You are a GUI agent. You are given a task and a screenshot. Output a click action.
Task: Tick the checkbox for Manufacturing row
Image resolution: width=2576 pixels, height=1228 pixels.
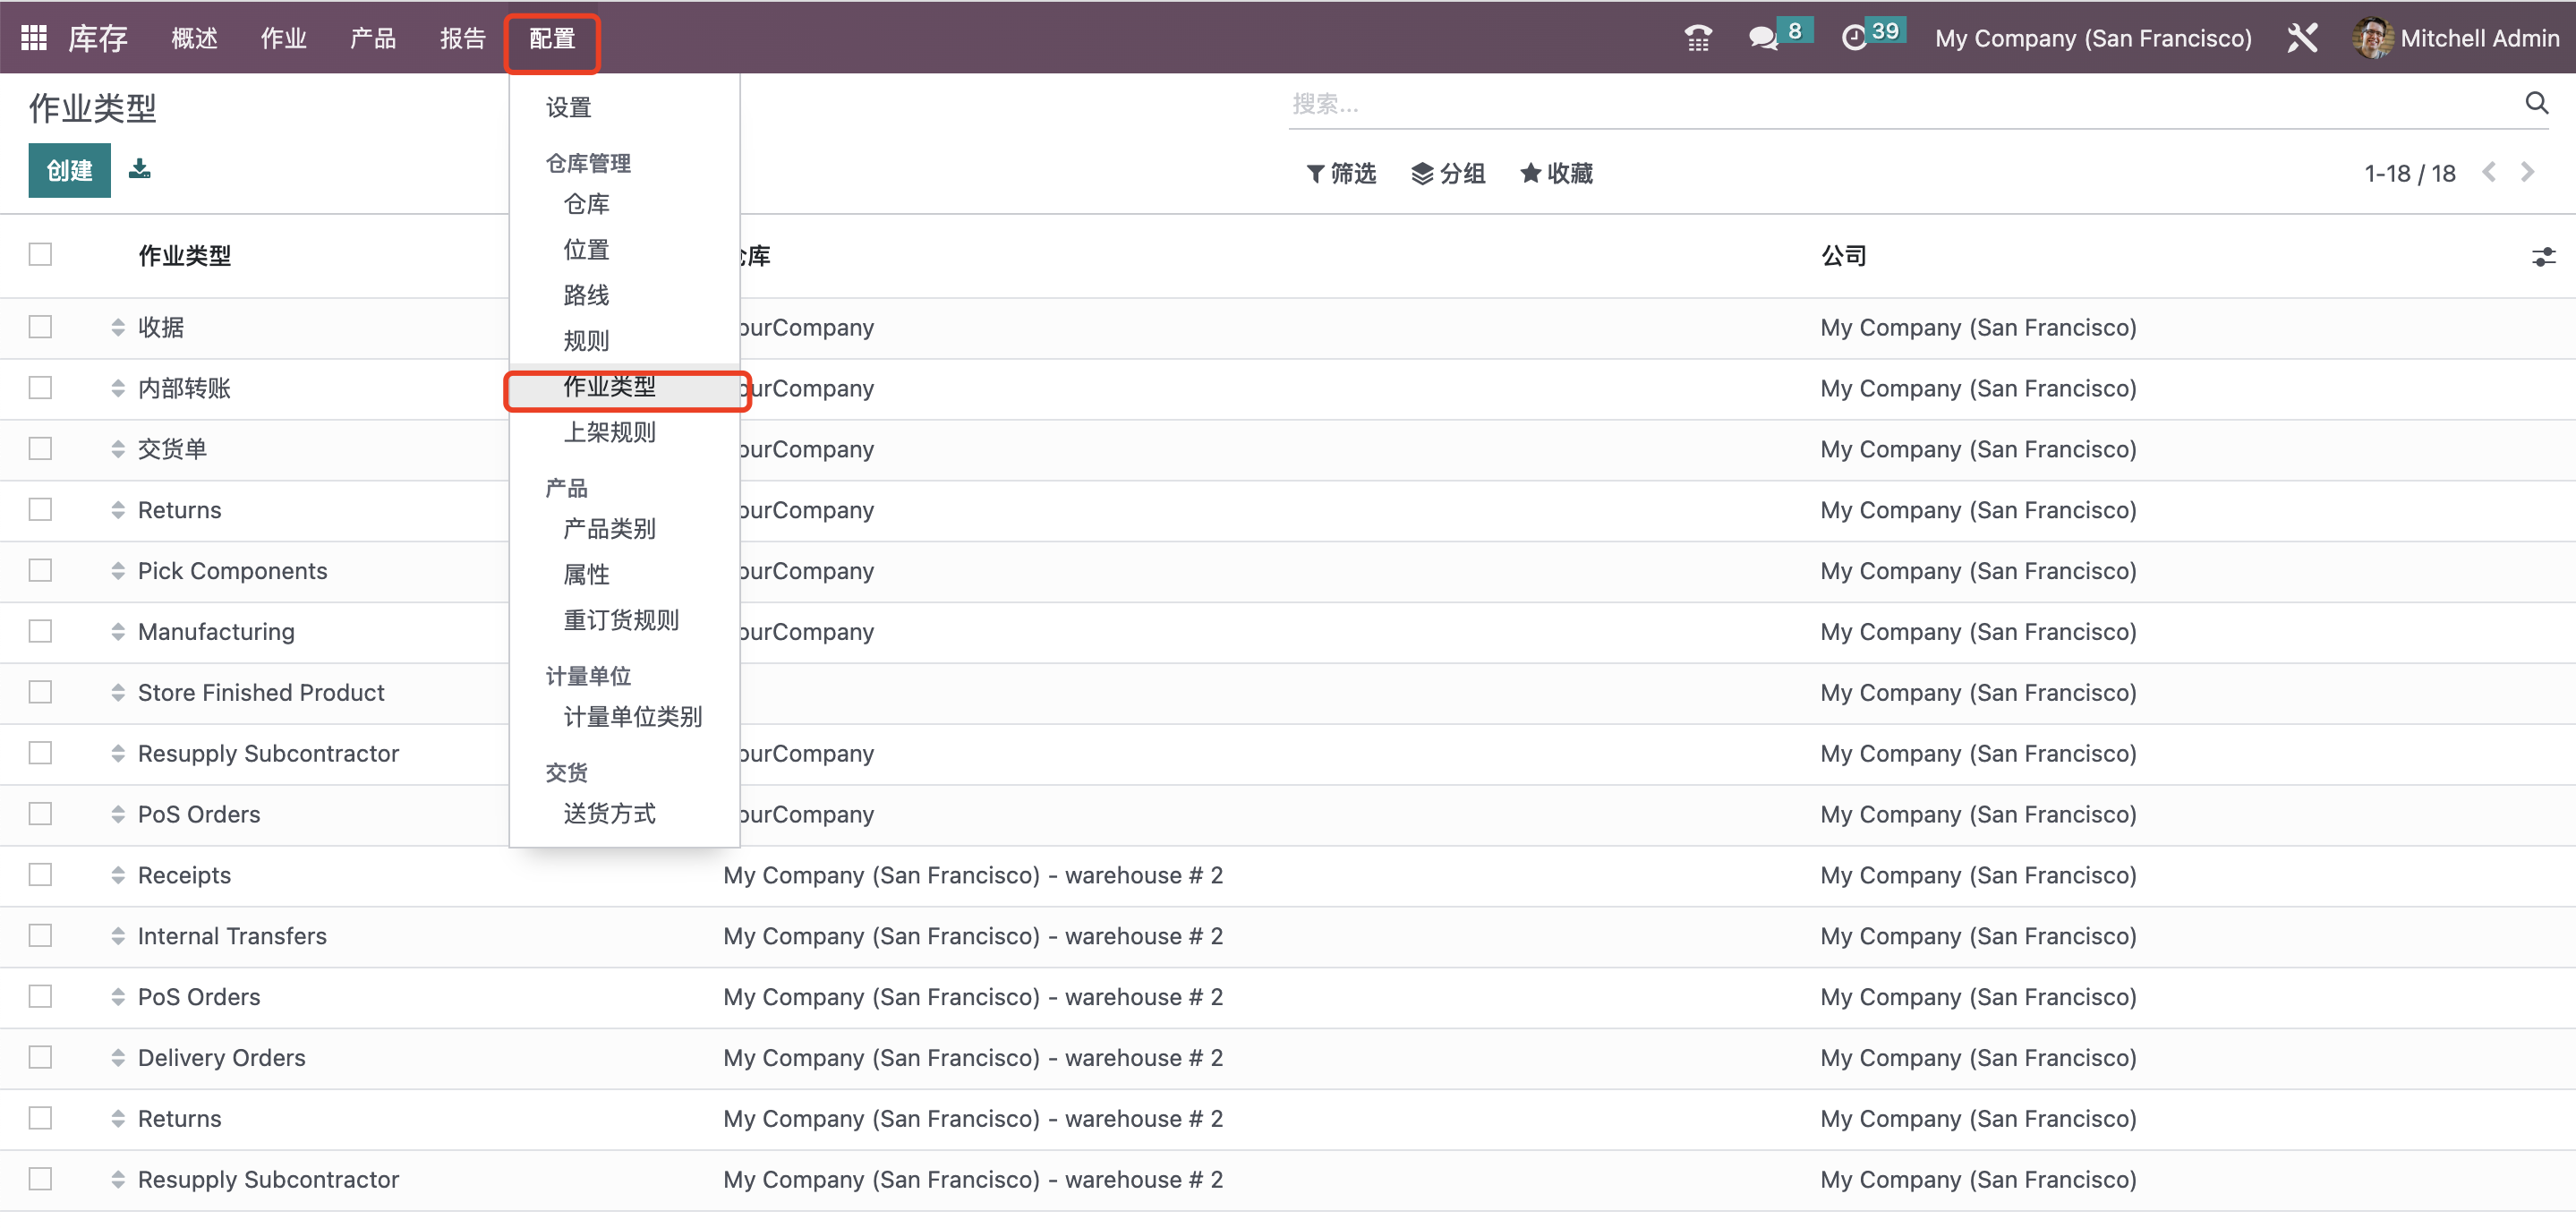point(40,632)
